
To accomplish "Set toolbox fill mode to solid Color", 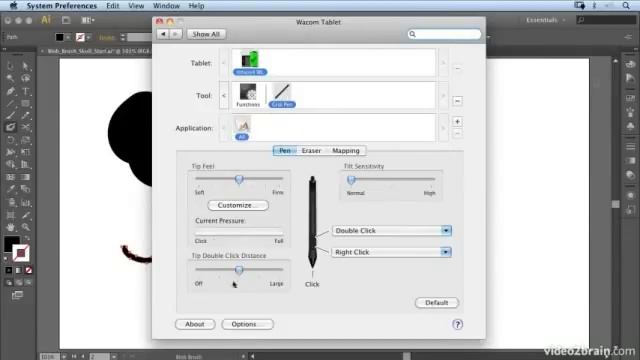I will click(x=9, y=270).
